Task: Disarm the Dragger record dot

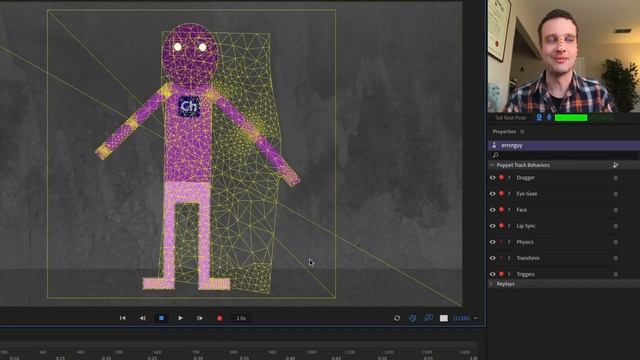Action: (x=501, y=178)
